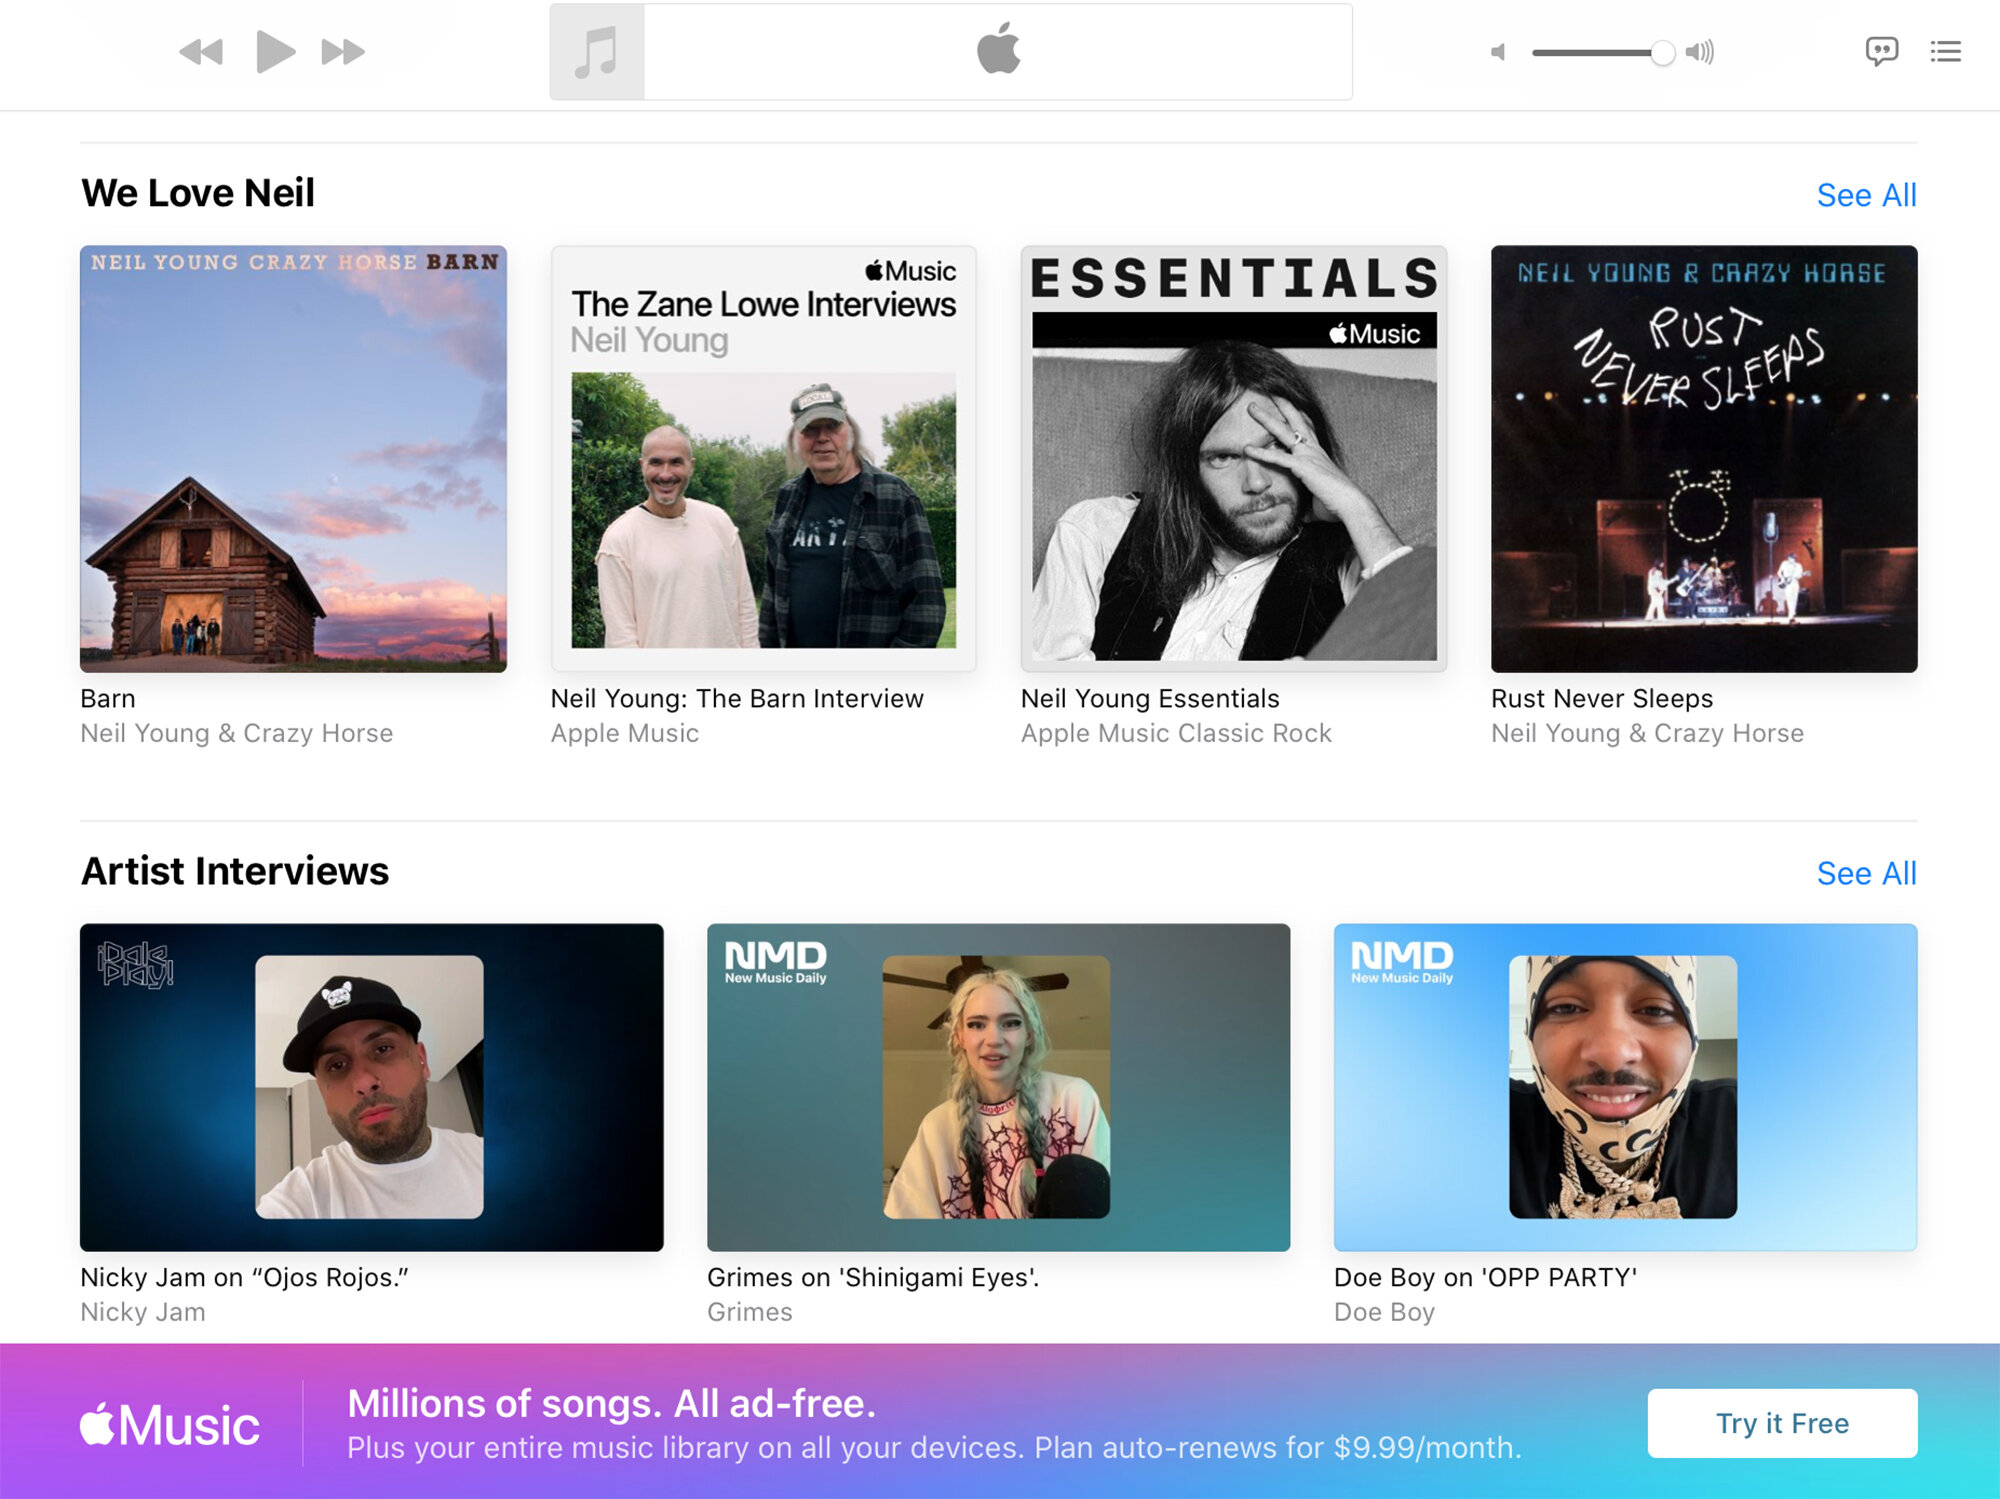Click the rewind previous track button
2000x1499 pixels.
pyautogui.click(x=201, y=51)
